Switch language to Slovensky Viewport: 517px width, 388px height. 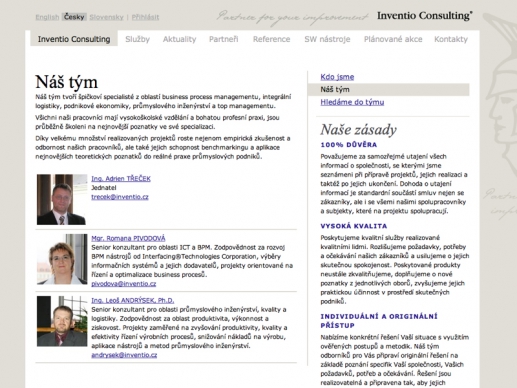(106, 17)
